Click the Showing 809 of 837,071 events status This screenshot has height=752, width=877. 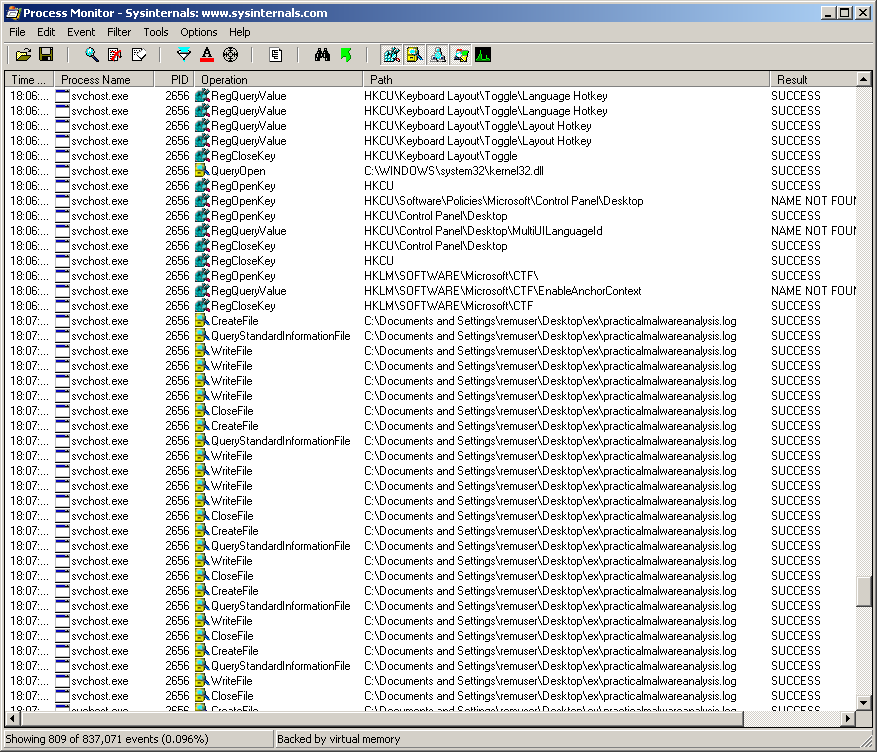coord(107,739)
